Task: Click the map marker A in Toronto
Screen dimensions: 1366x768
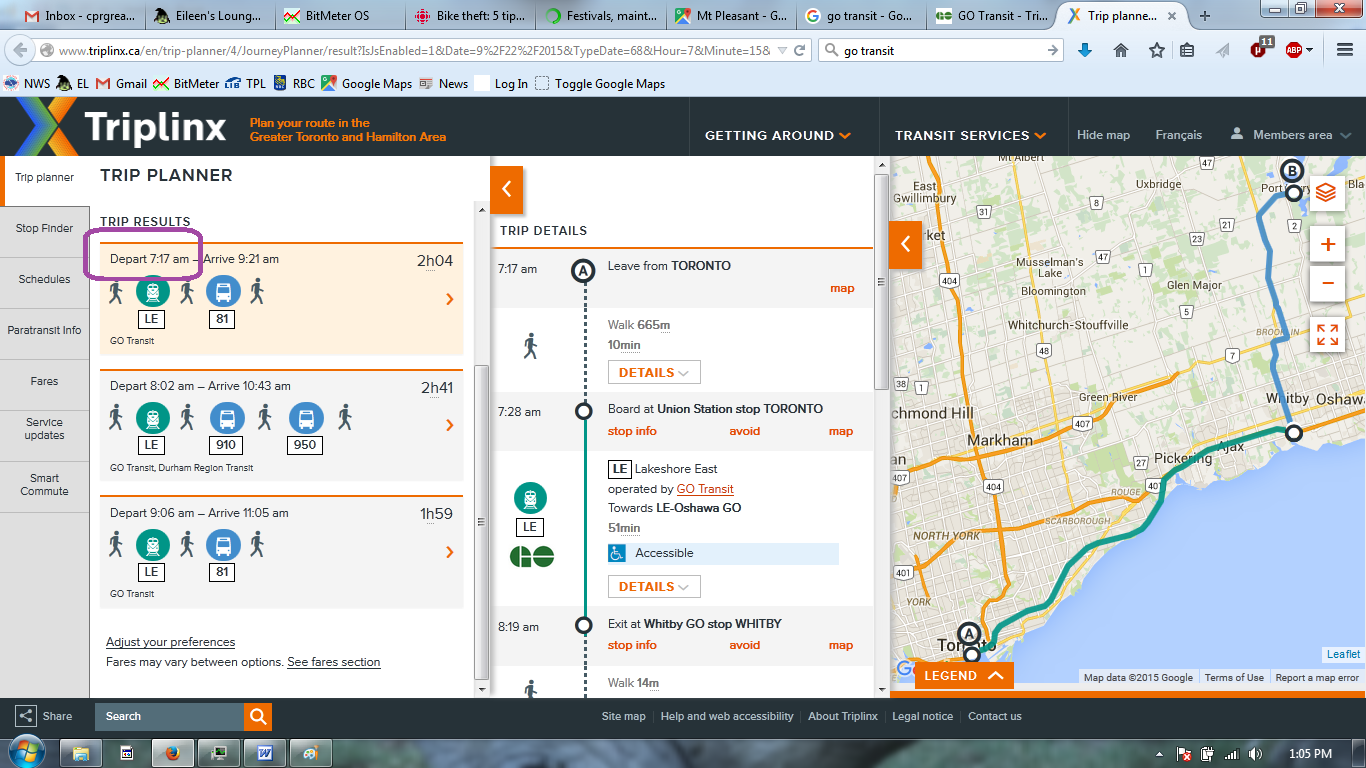Action: 968,633
